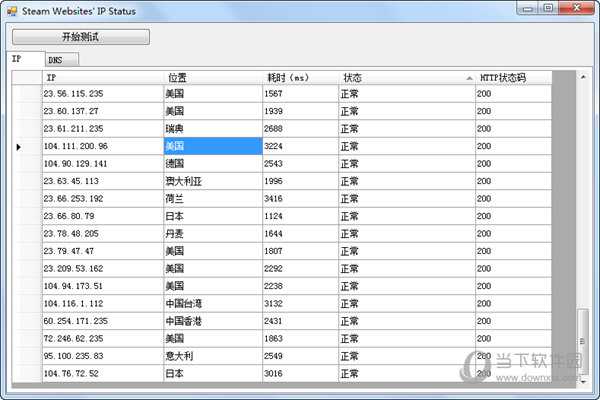Select IP cell 104.90.129.141
Viewport: 600px width, 400px height.
point(103,164)
